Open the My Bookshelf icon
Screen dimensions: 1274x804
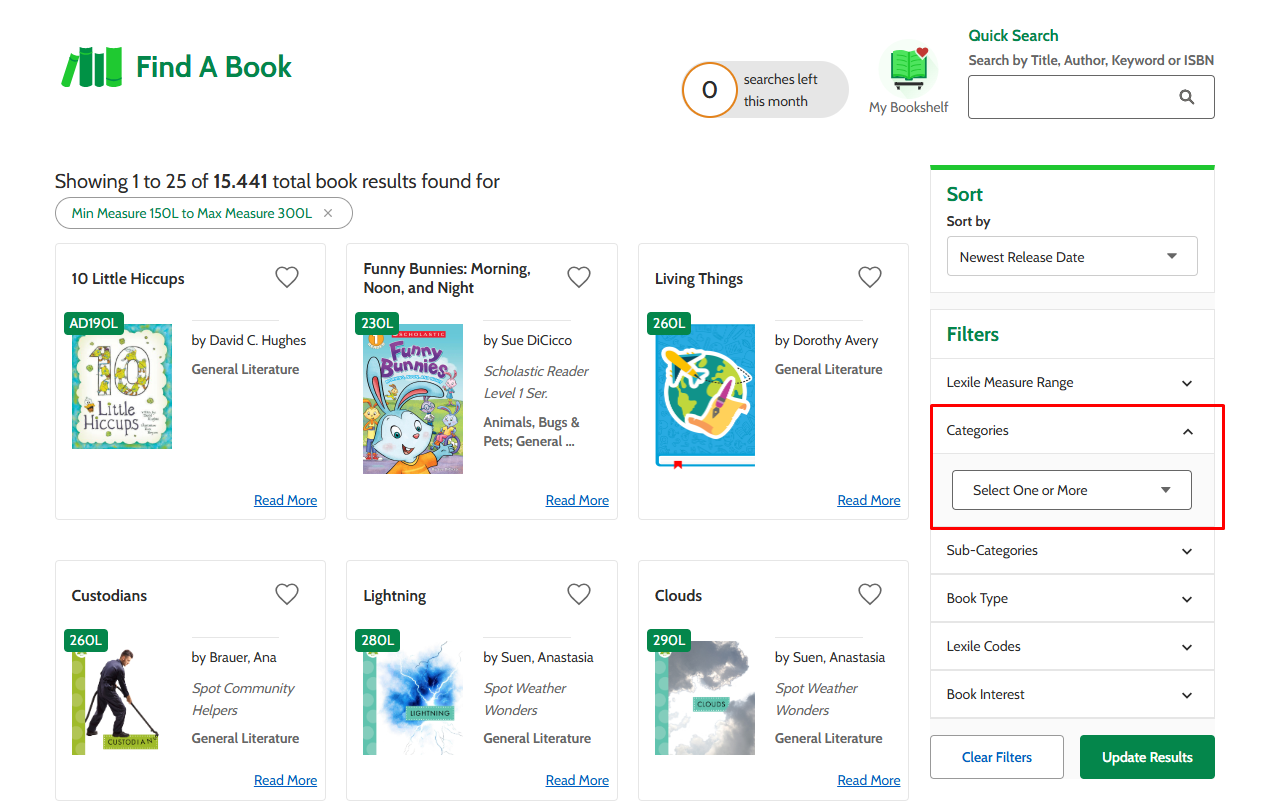(x=909, y=70)
